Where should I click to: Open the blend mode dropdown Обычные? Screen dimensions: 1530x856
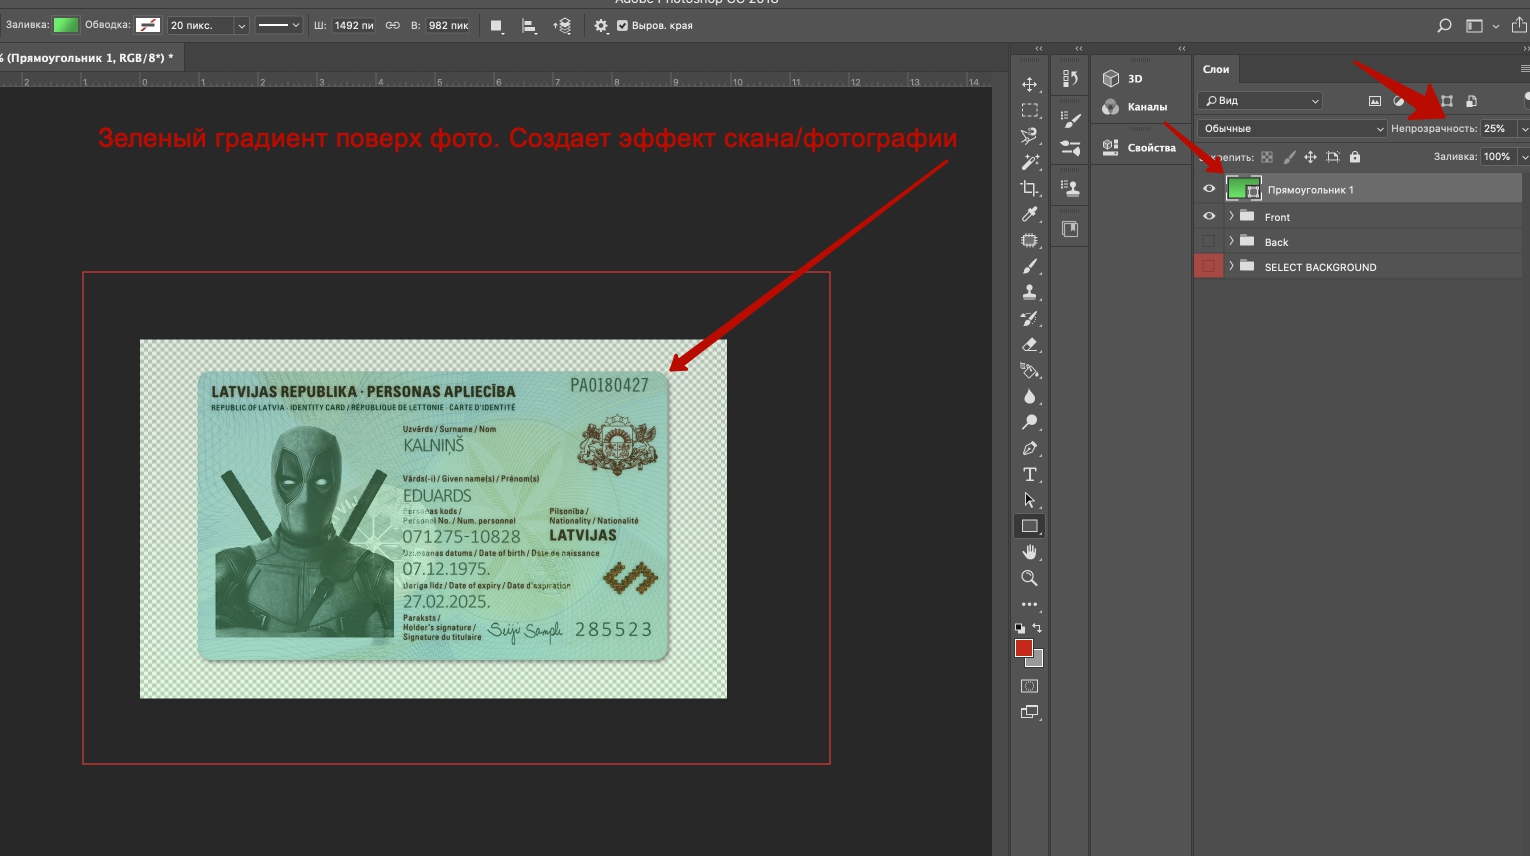coord(1292,129)
